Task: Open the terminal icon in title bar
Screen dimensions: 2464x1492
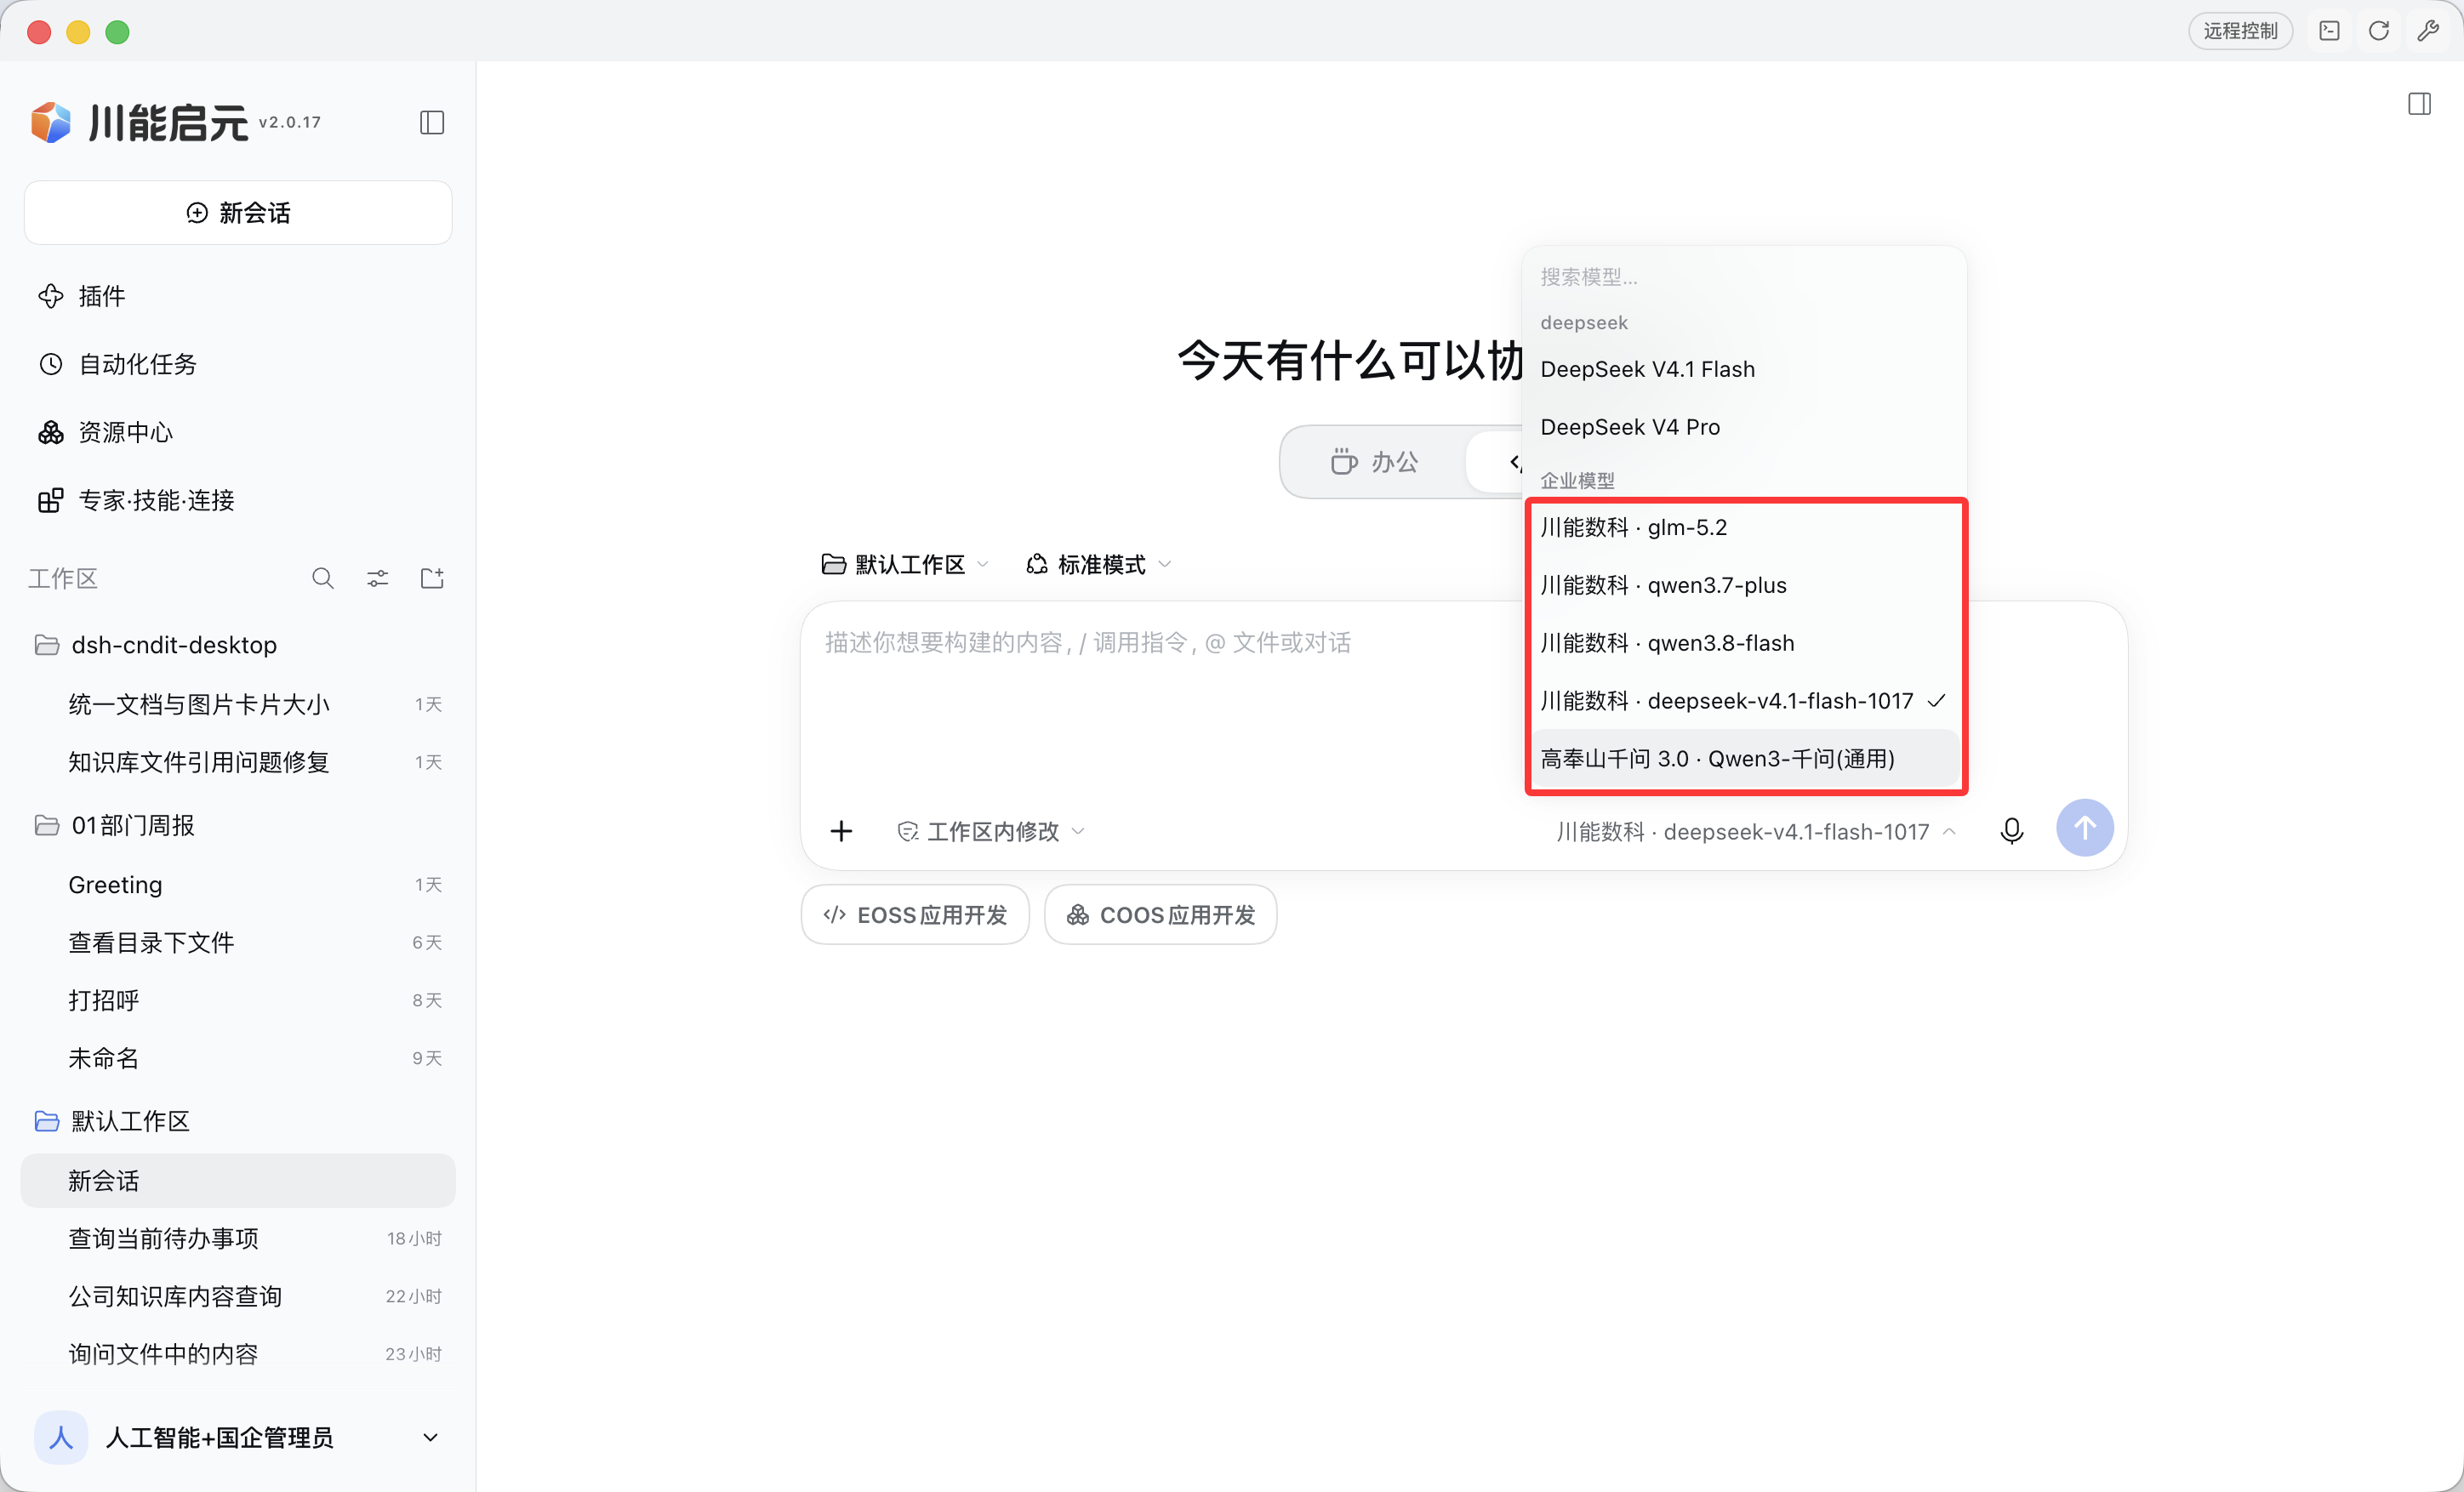Action: (x=2329, y=31)
